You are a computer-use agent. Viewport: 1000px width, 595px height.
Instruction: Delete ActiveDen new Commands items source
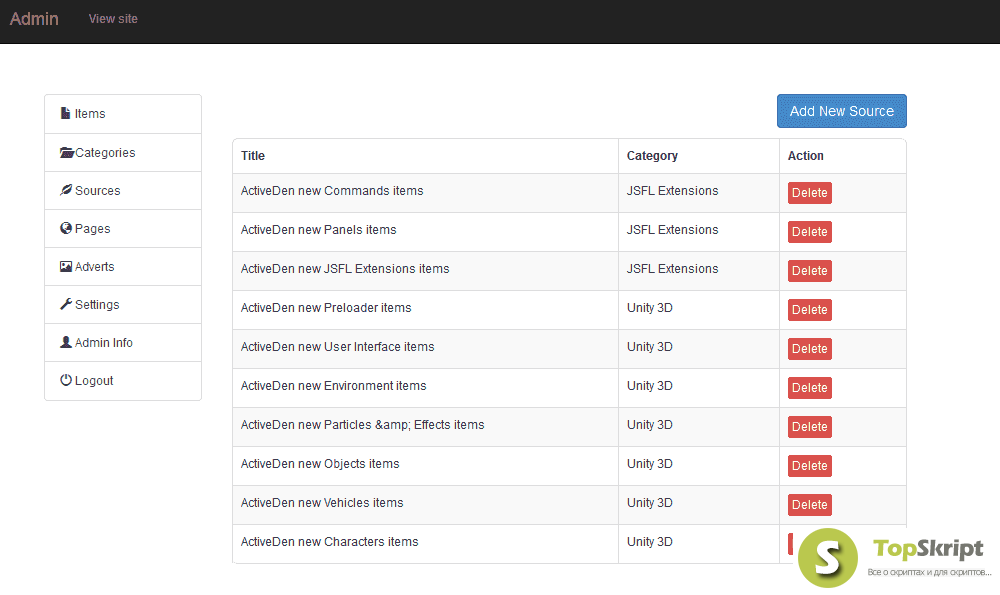click(x=809, y=193)
